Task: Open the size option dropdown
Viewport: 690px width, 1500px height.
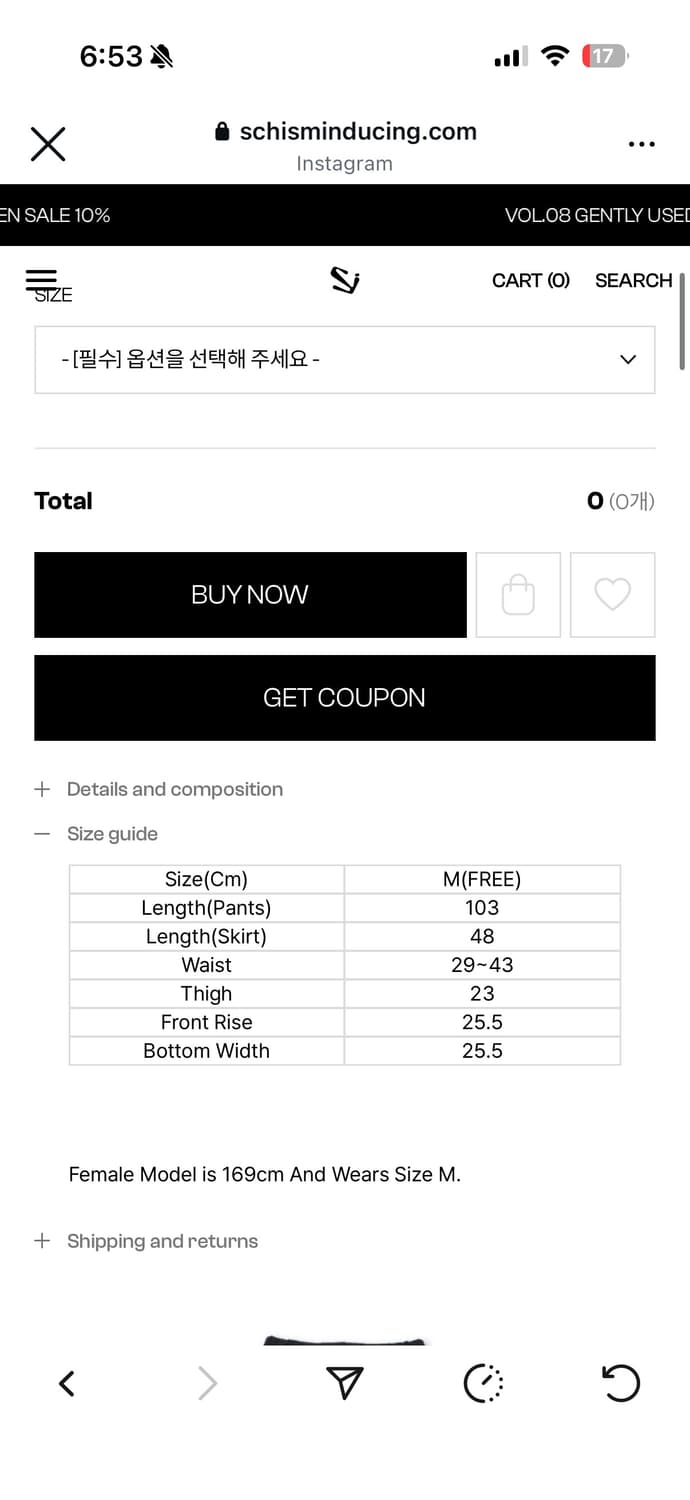Action: (x=345, y=359)
